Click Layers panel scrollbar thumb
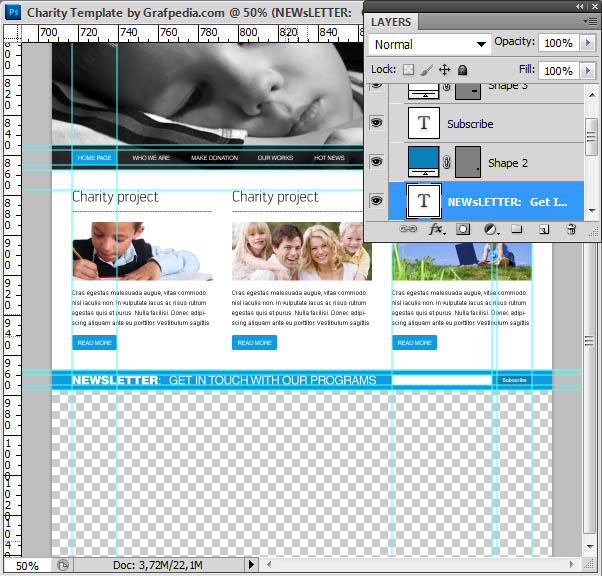 591,136
